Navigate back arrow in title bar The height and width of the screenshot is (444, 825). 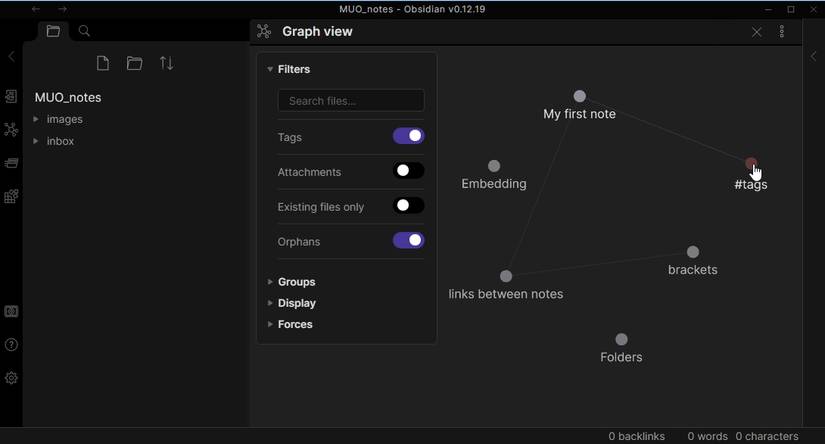(x=36, y=9)
